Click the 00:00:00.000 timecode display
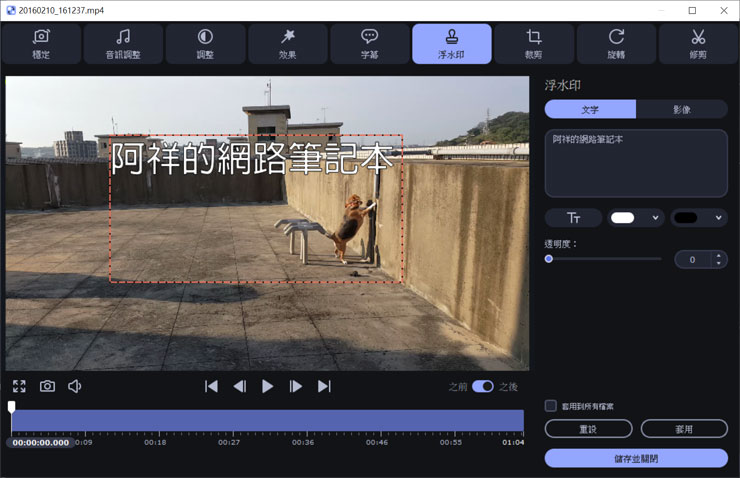Screen dimensions: 740x478 pos(41,443)
